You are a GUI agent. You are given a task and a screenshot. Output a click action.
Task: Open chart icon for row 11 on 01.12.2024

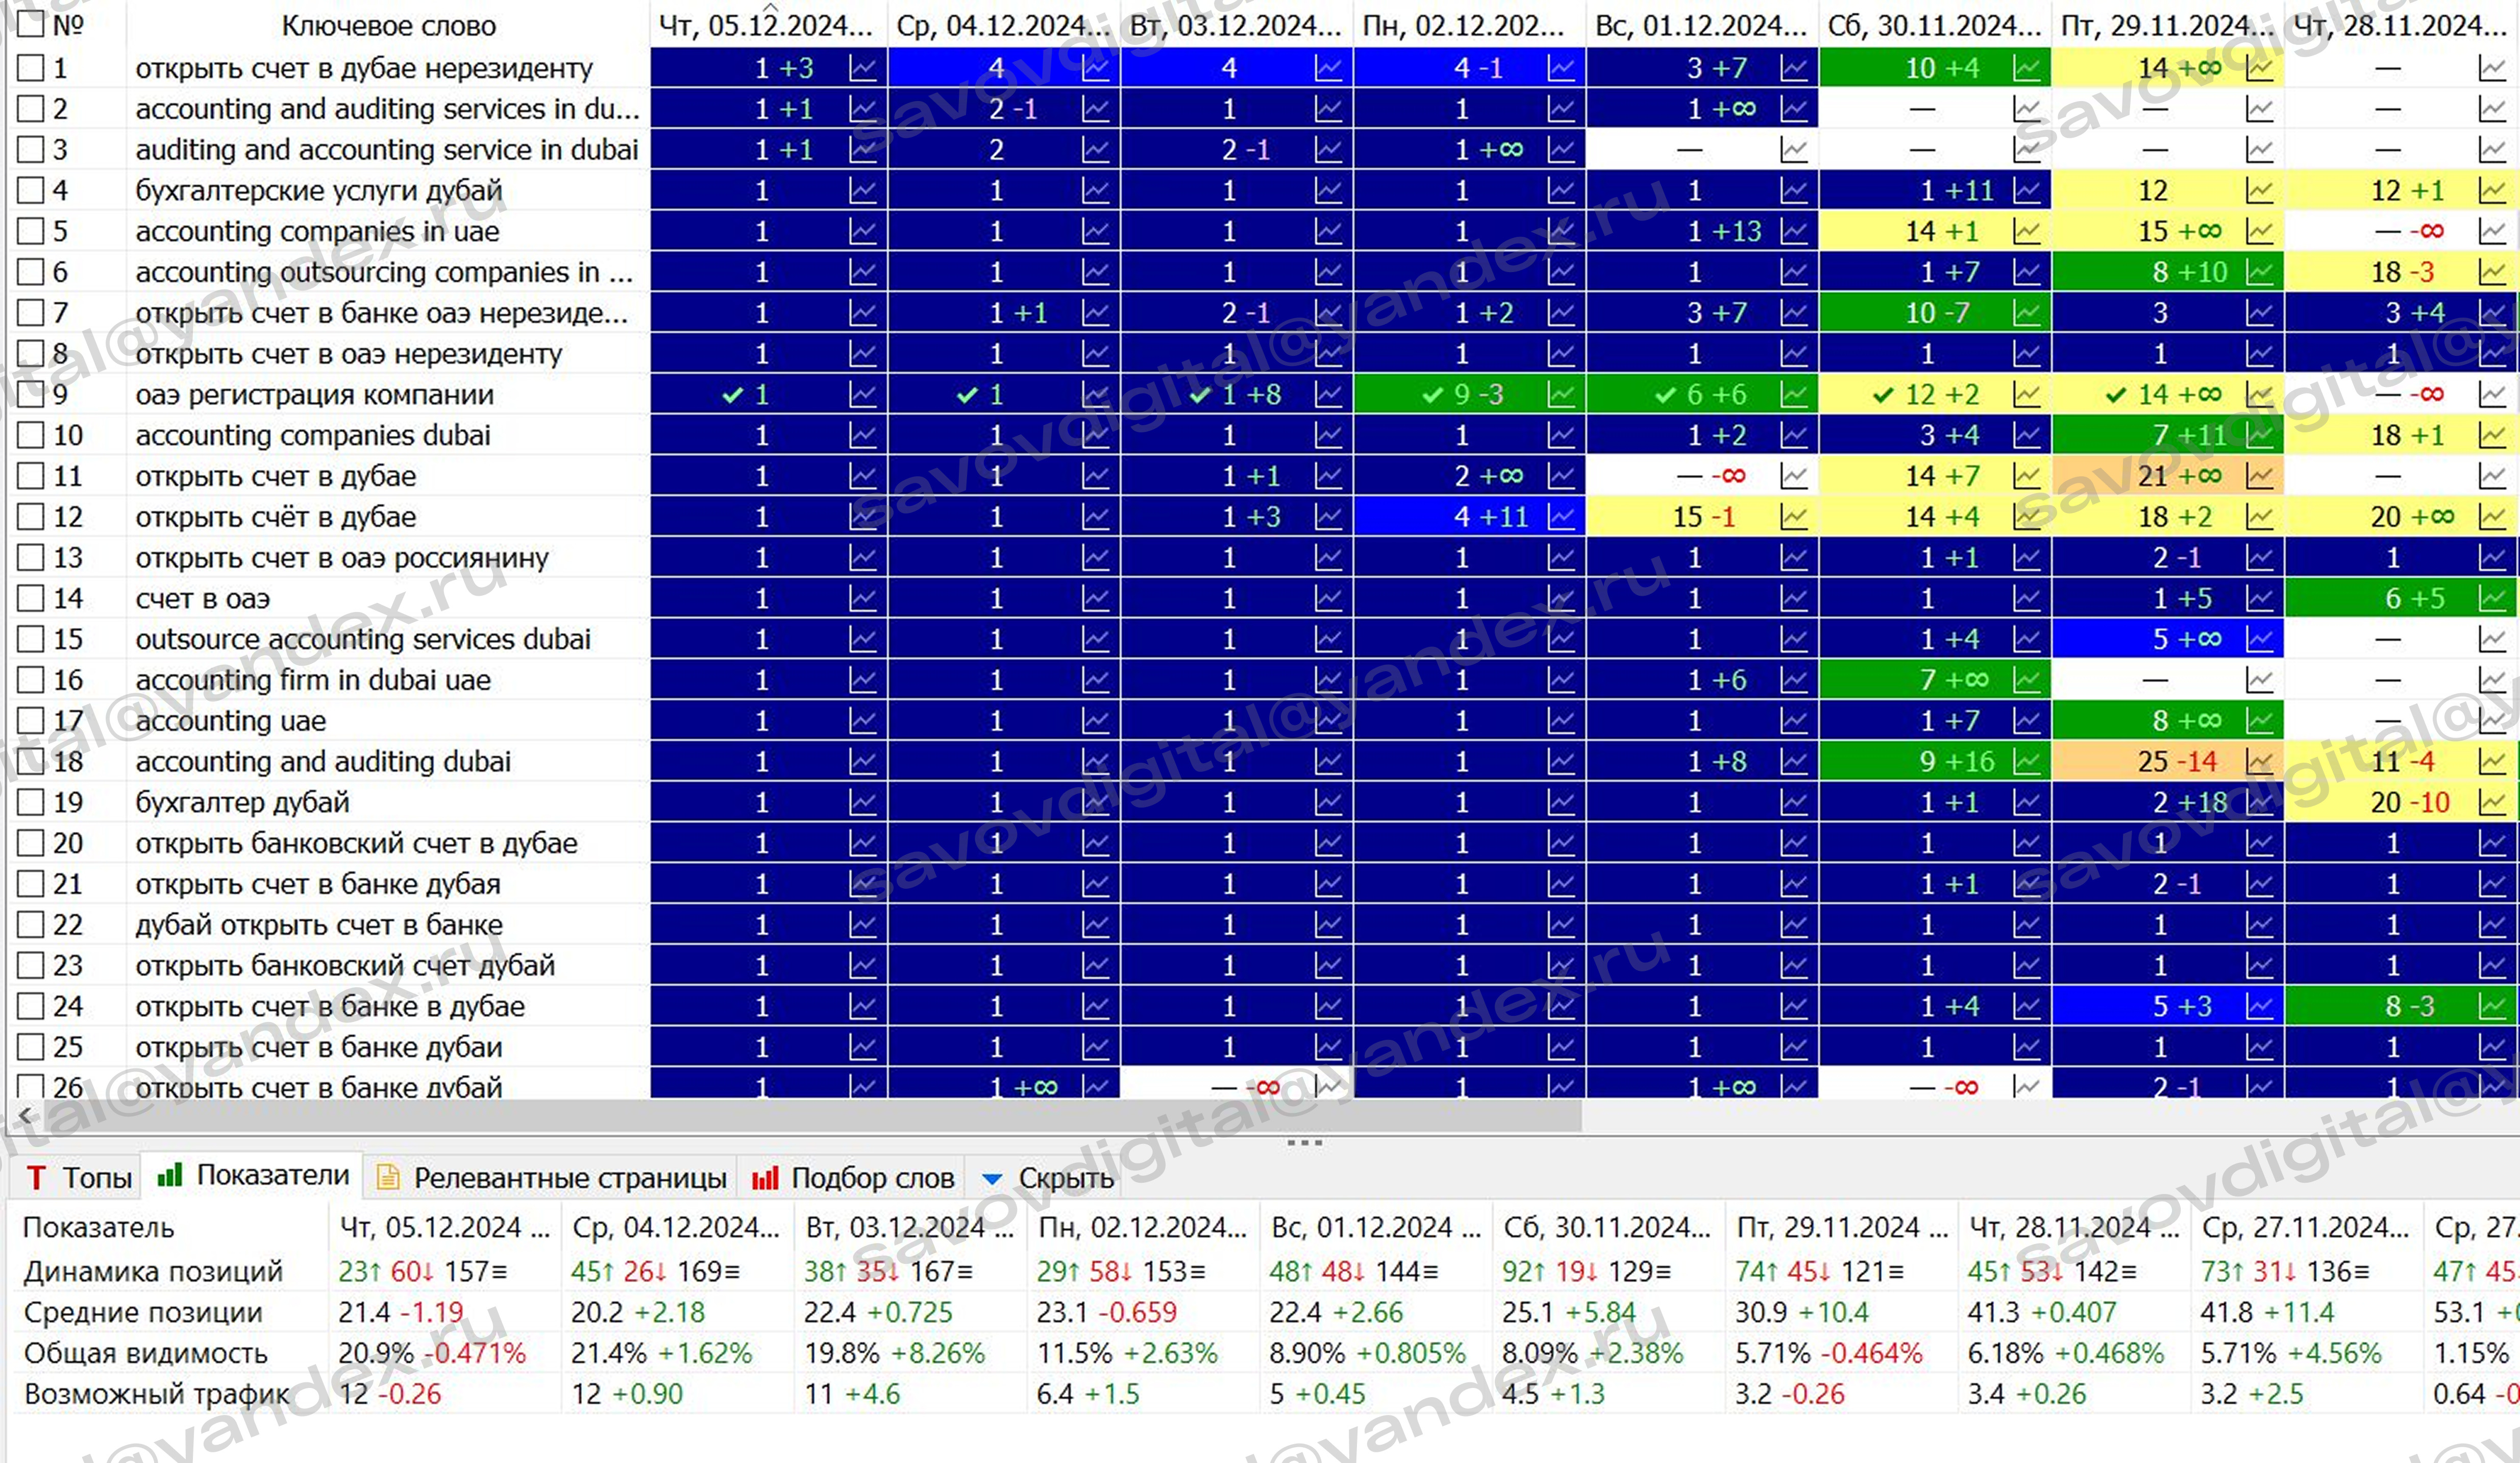(x=1794, y=476)
